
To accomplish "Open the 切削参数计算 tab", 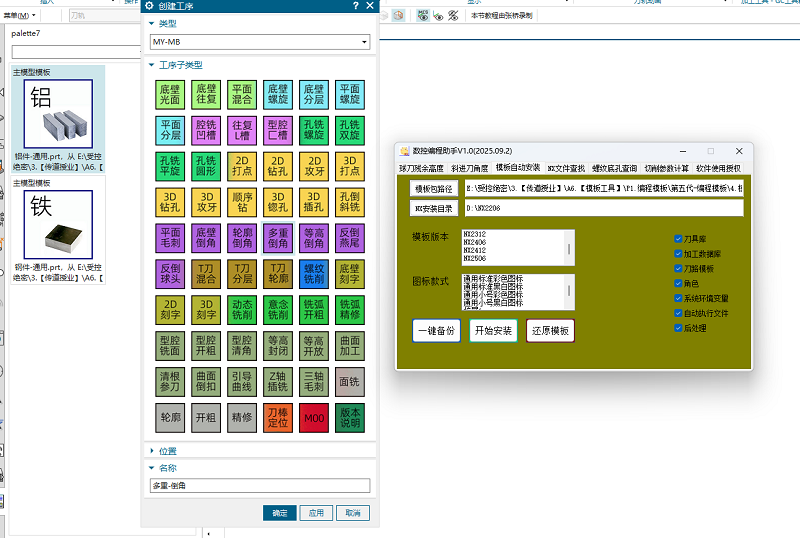I will pos(667,168).
